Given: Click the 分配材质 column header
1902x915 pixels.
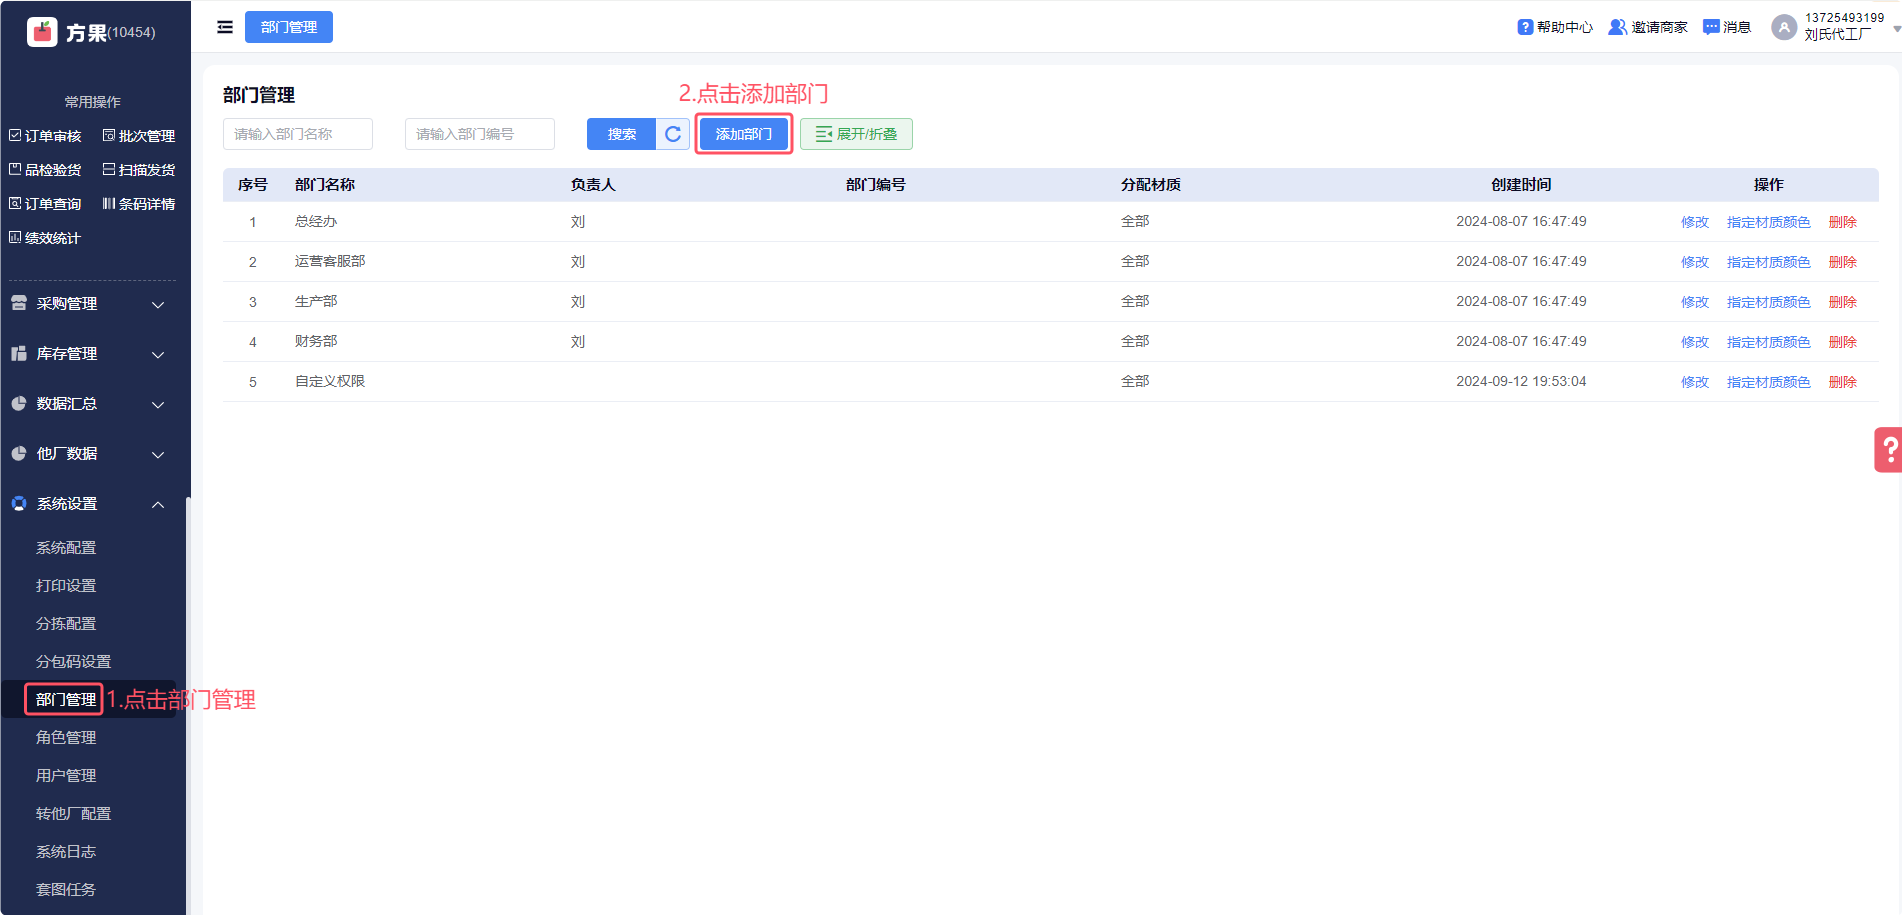Looking at the screenshot, I should [x=1151, y=185].
